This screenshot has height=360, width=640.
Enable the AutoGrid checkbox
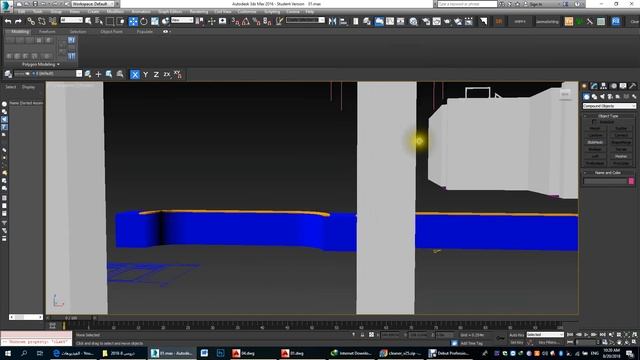(594, 122)
